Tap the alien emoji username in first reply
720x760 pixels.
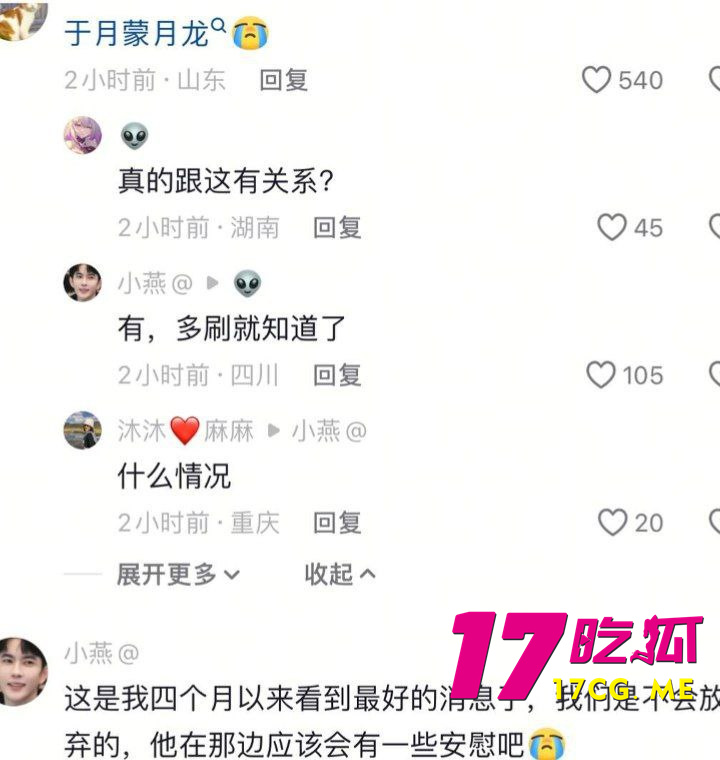[x=134, y=136]
